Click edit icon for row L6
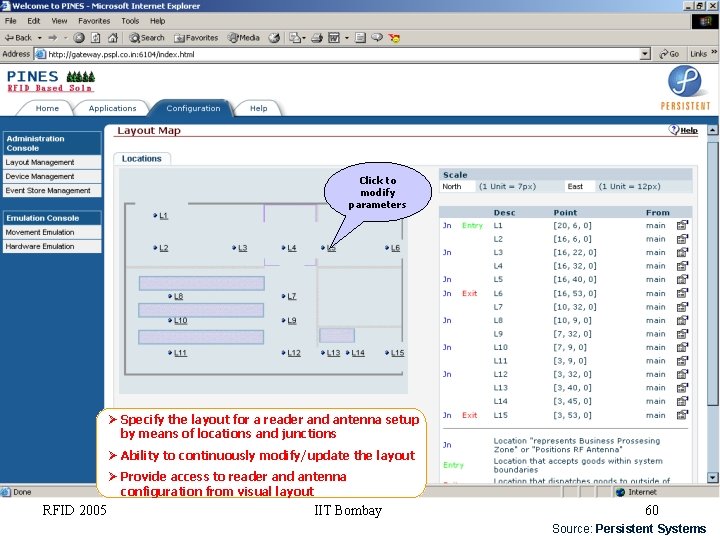The image size is (720, 540). point(682,293)
